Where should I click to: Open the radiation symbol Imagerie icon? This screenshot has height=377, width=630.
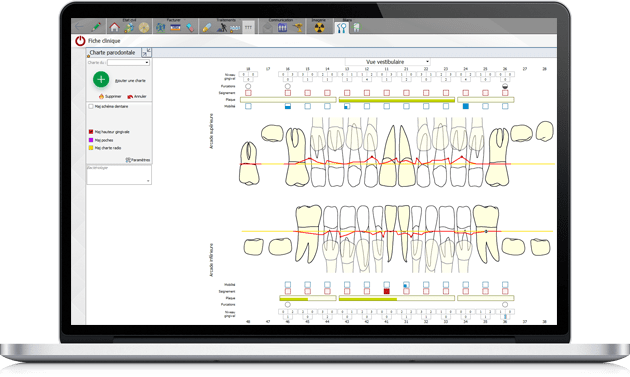click(319, 27)
